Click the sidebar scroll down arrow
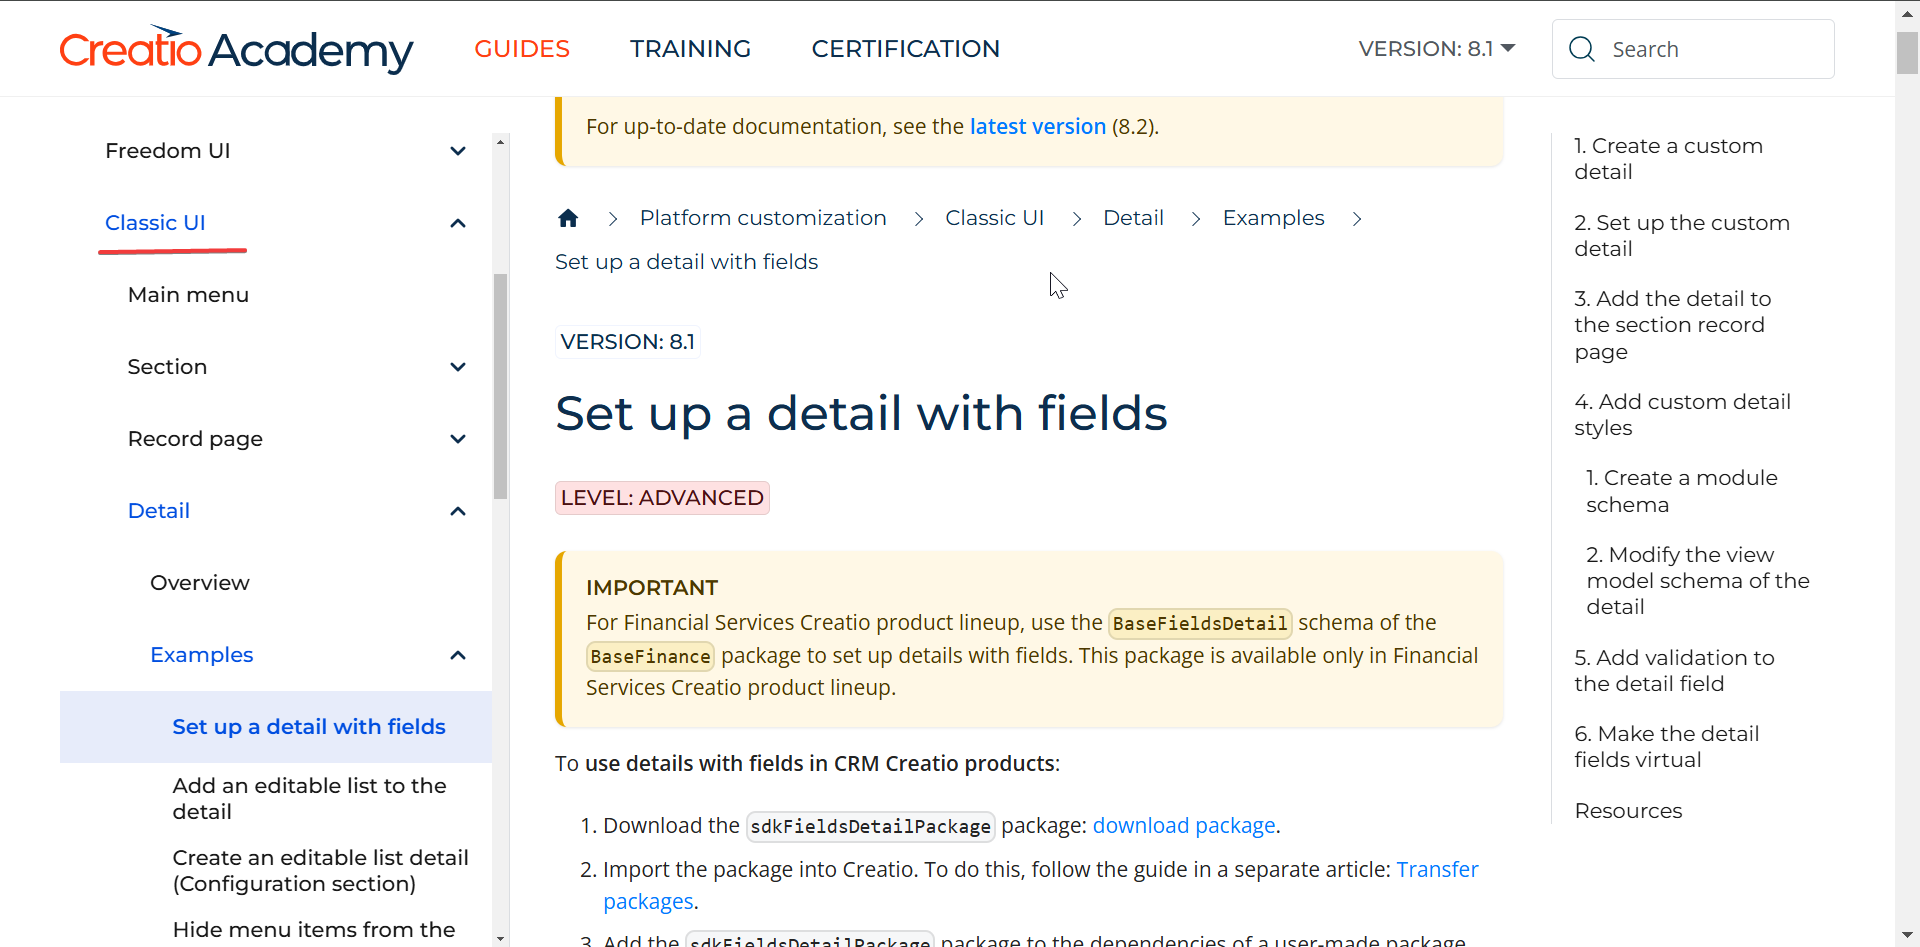 (x=500, y=938)
